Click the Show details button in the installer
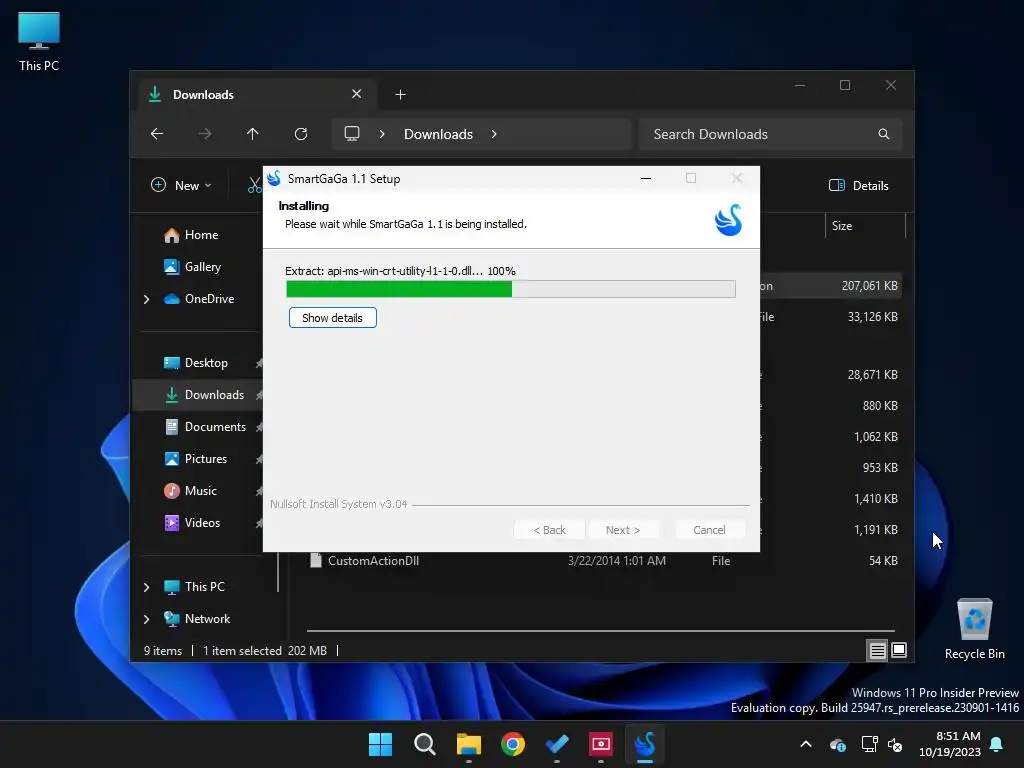Screen dimensions: 1024x768 coord(332,317)
